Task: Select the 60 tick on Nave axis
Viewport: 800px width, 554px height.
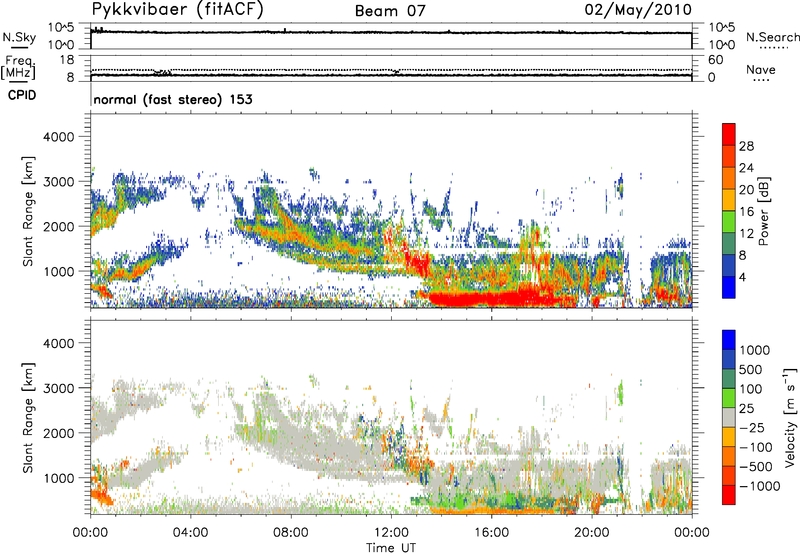Action: tap(715, 60)
